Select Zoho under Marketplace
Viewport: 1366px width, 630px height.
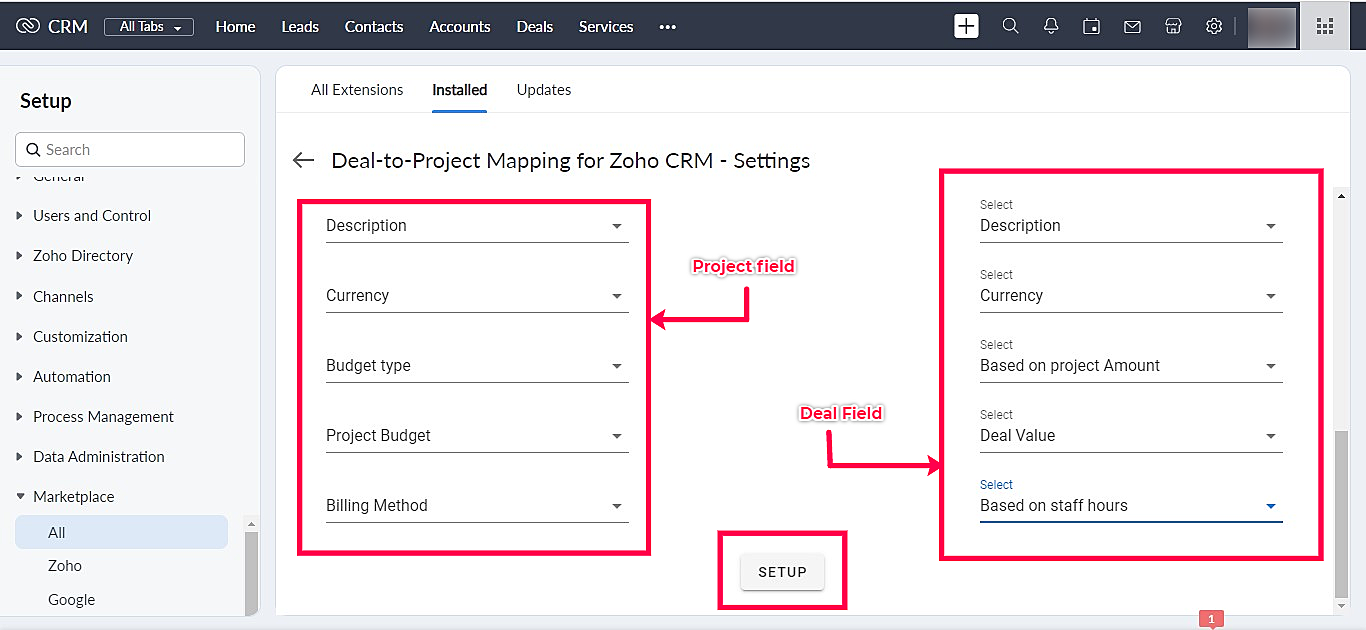tap(65, 566)
